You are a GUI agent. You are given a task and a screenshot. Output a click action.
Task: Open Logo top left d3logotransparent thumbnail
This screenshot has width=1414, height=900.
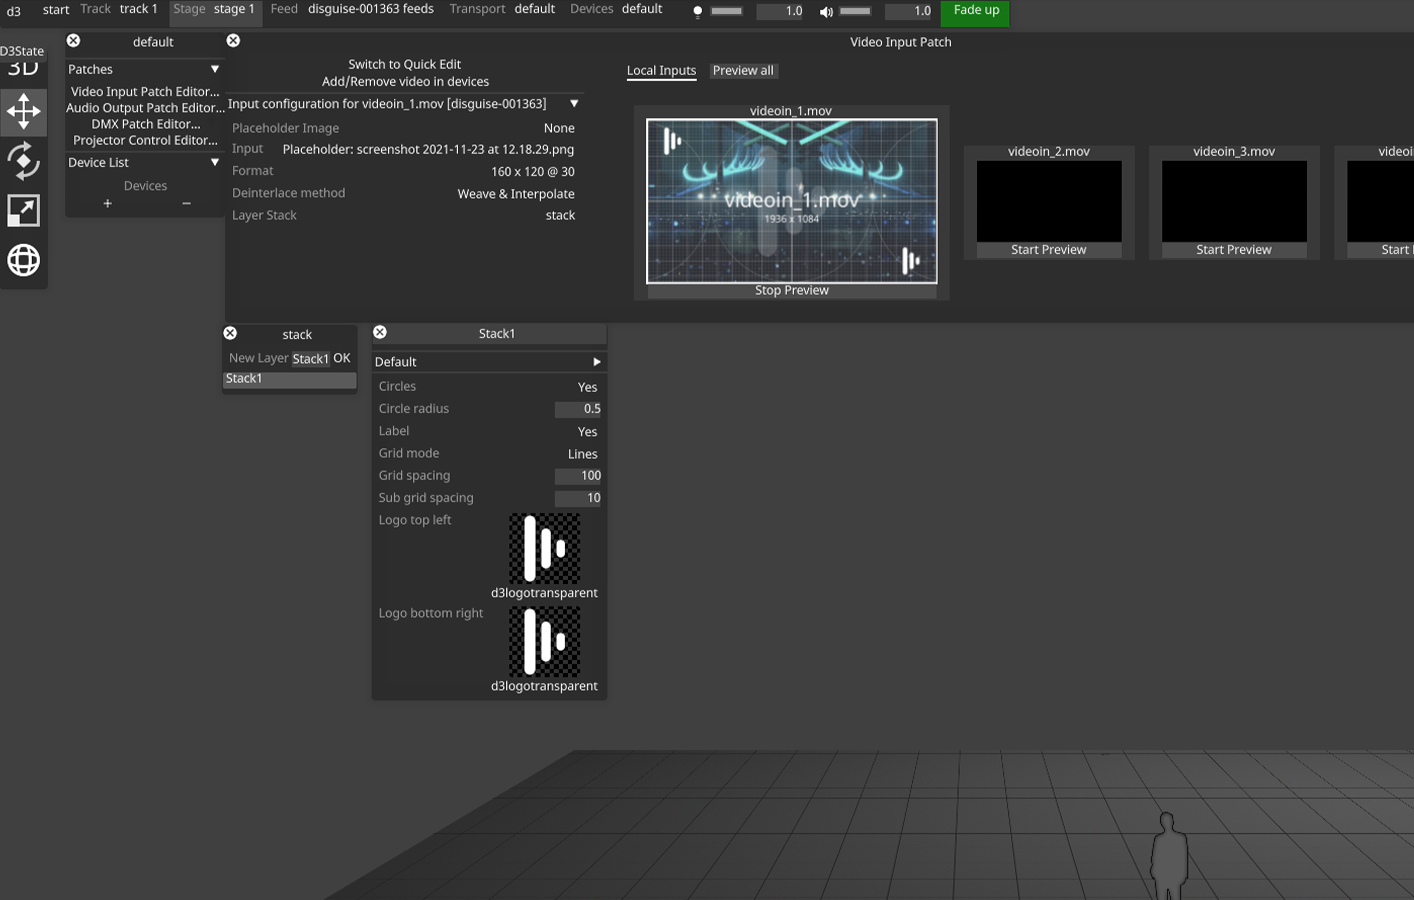(544, 548)
